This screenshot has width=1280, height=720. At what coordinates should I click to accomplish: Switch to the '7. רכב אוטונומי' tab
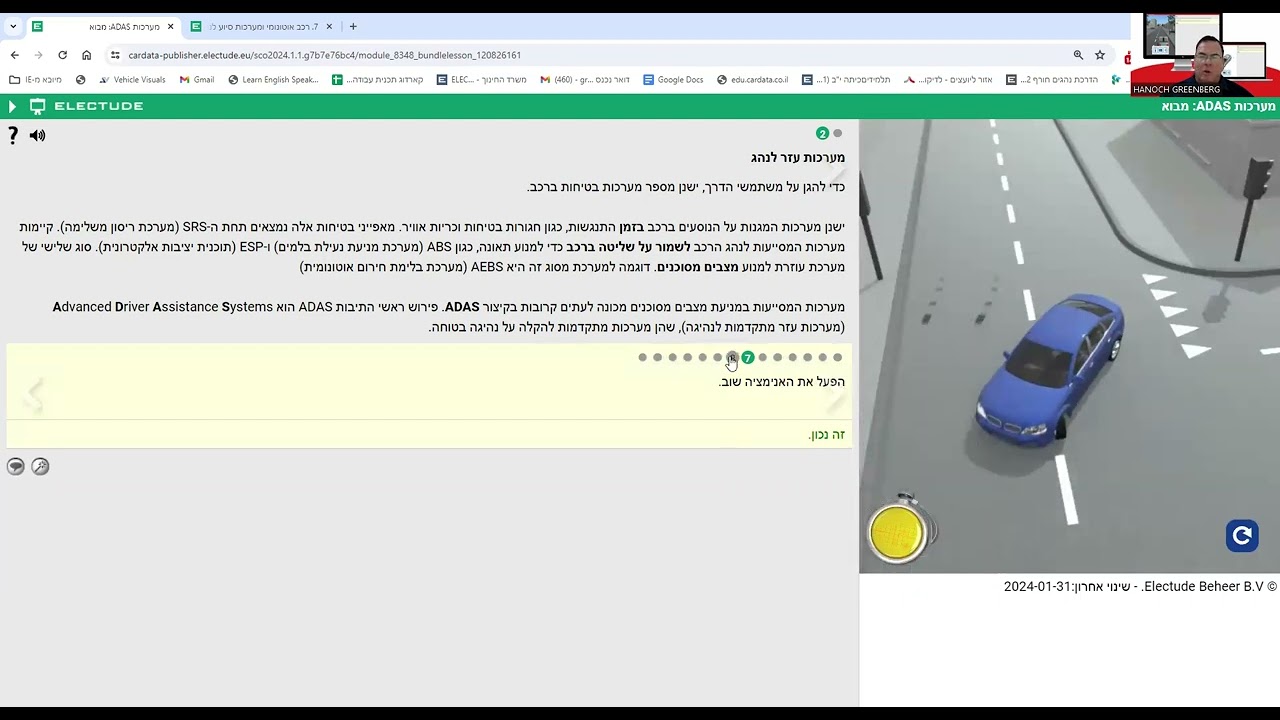[x=262, y=27]
